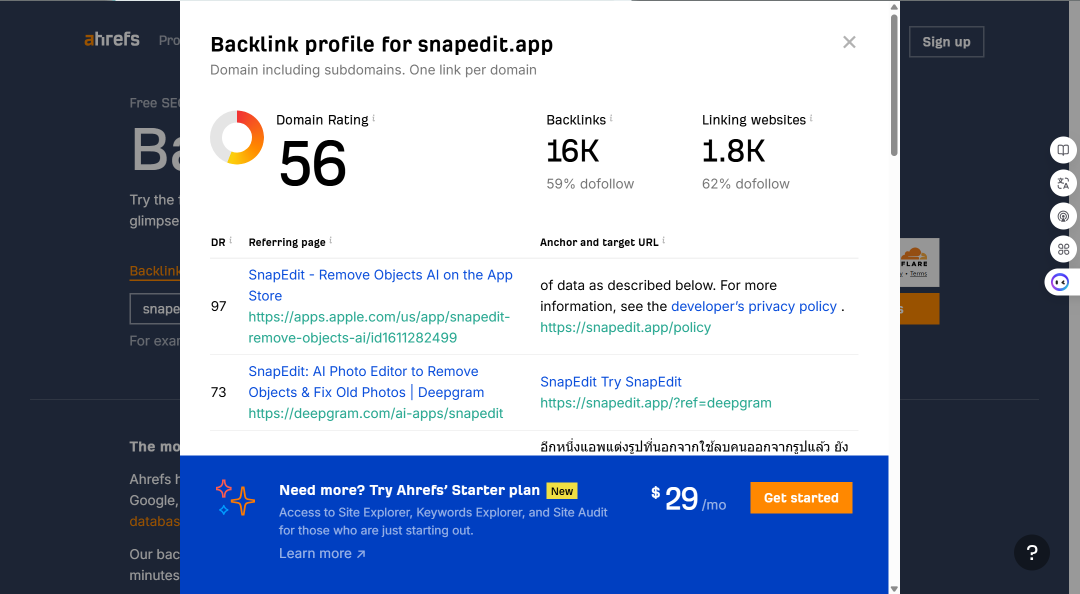Click the book reader icon in side panel
The width and height of the screenshot is (1080, 594).
[1063, 150]
